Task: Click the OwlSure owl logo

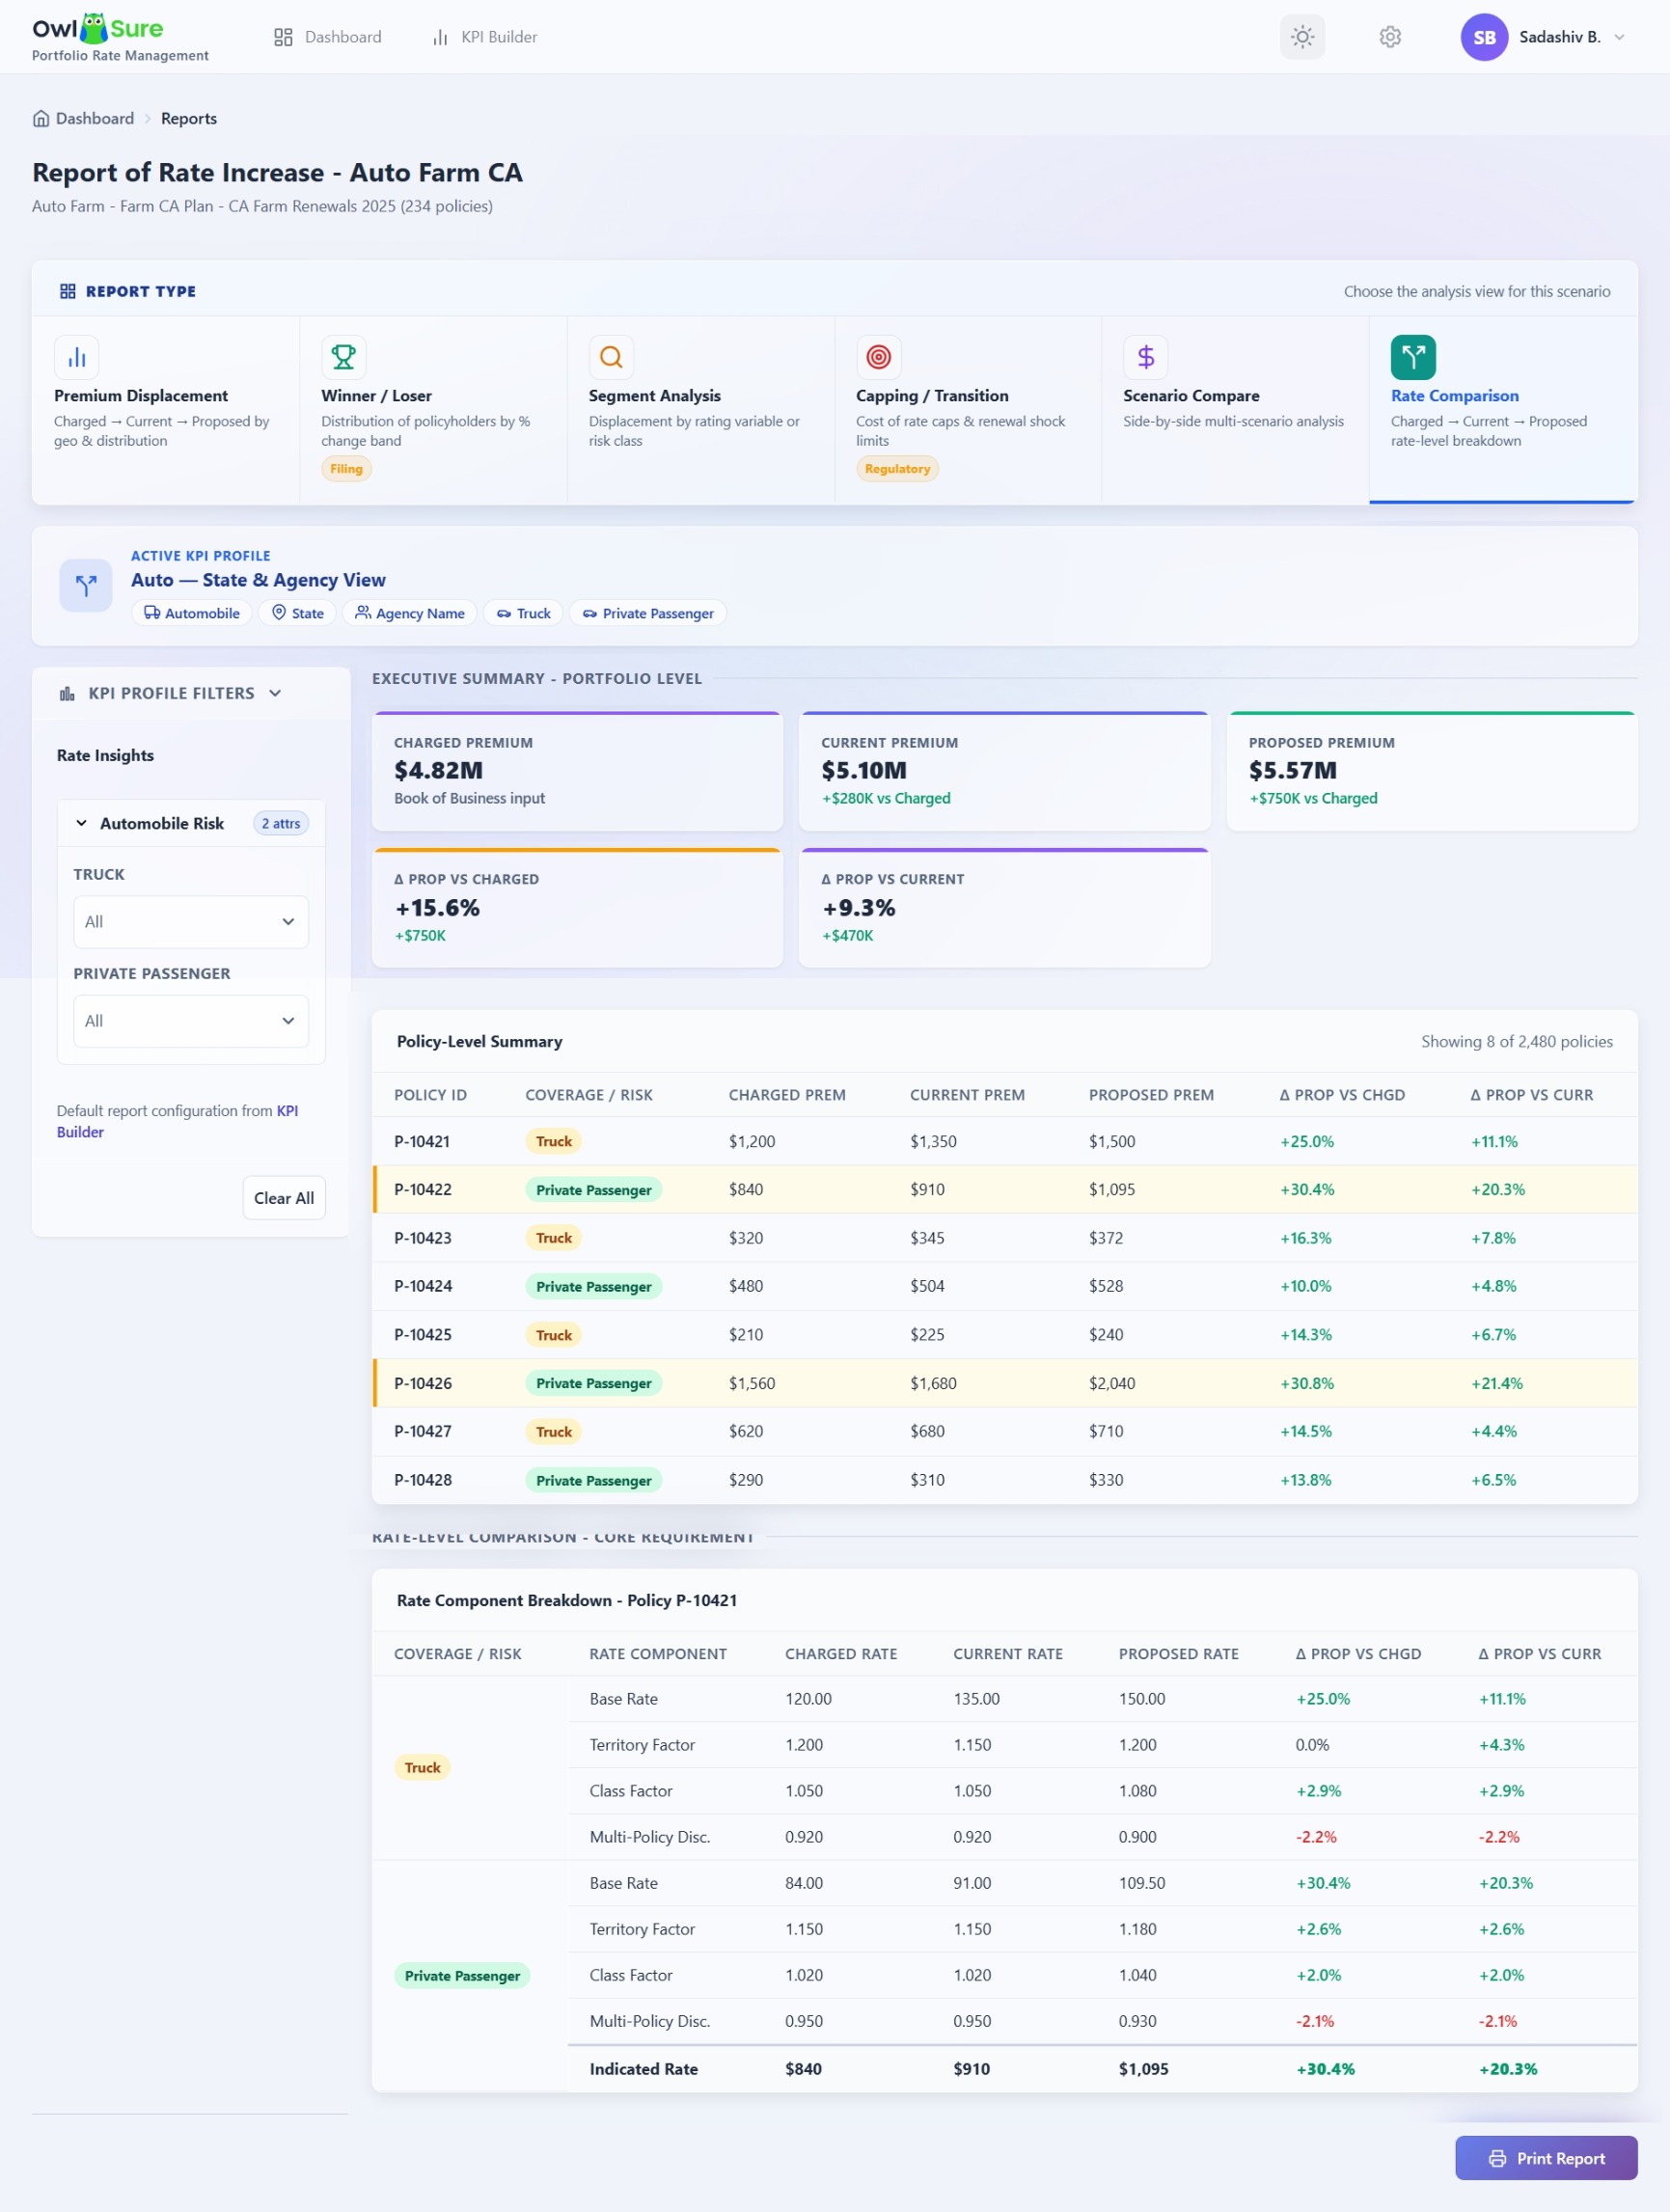Action: [94, 28]
